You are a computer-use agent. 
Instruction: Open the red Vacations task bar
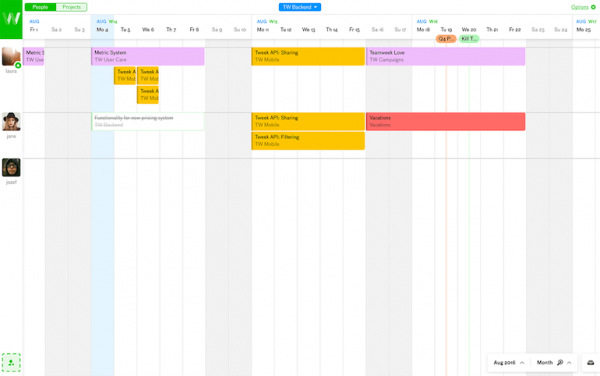(x=445, y=122)
